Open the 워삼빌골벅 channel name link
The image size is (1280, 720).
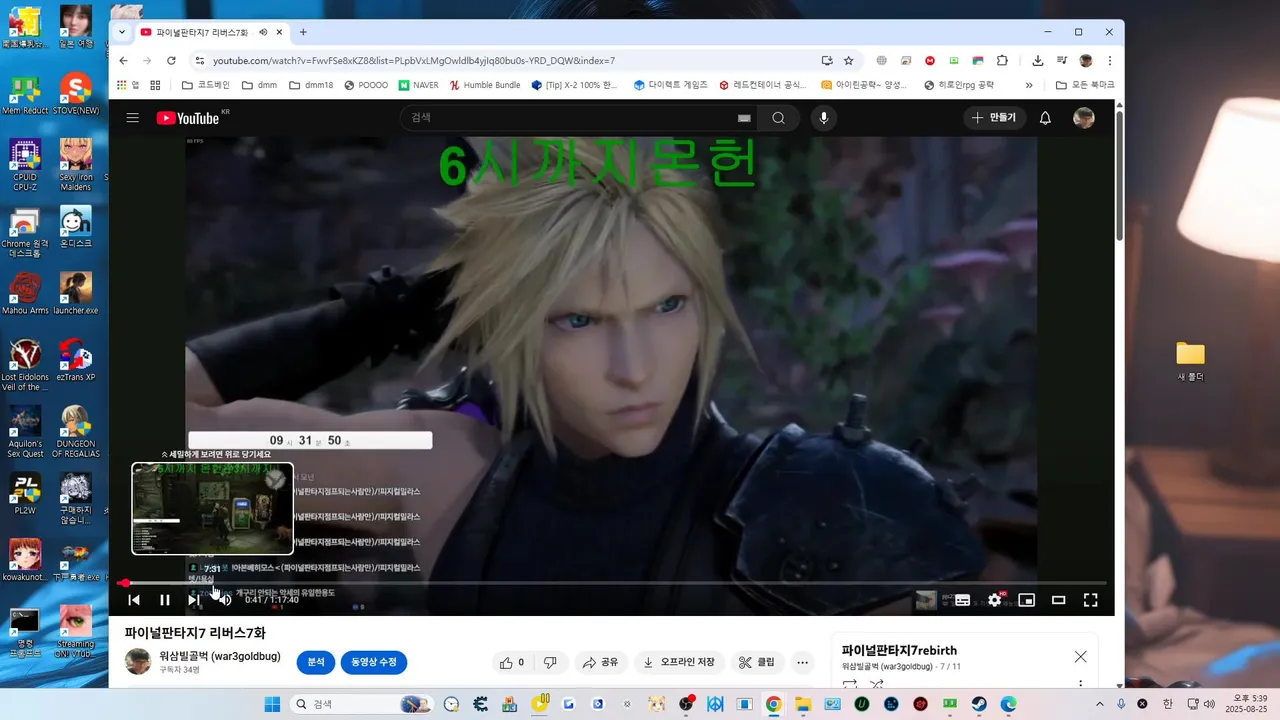220,656
